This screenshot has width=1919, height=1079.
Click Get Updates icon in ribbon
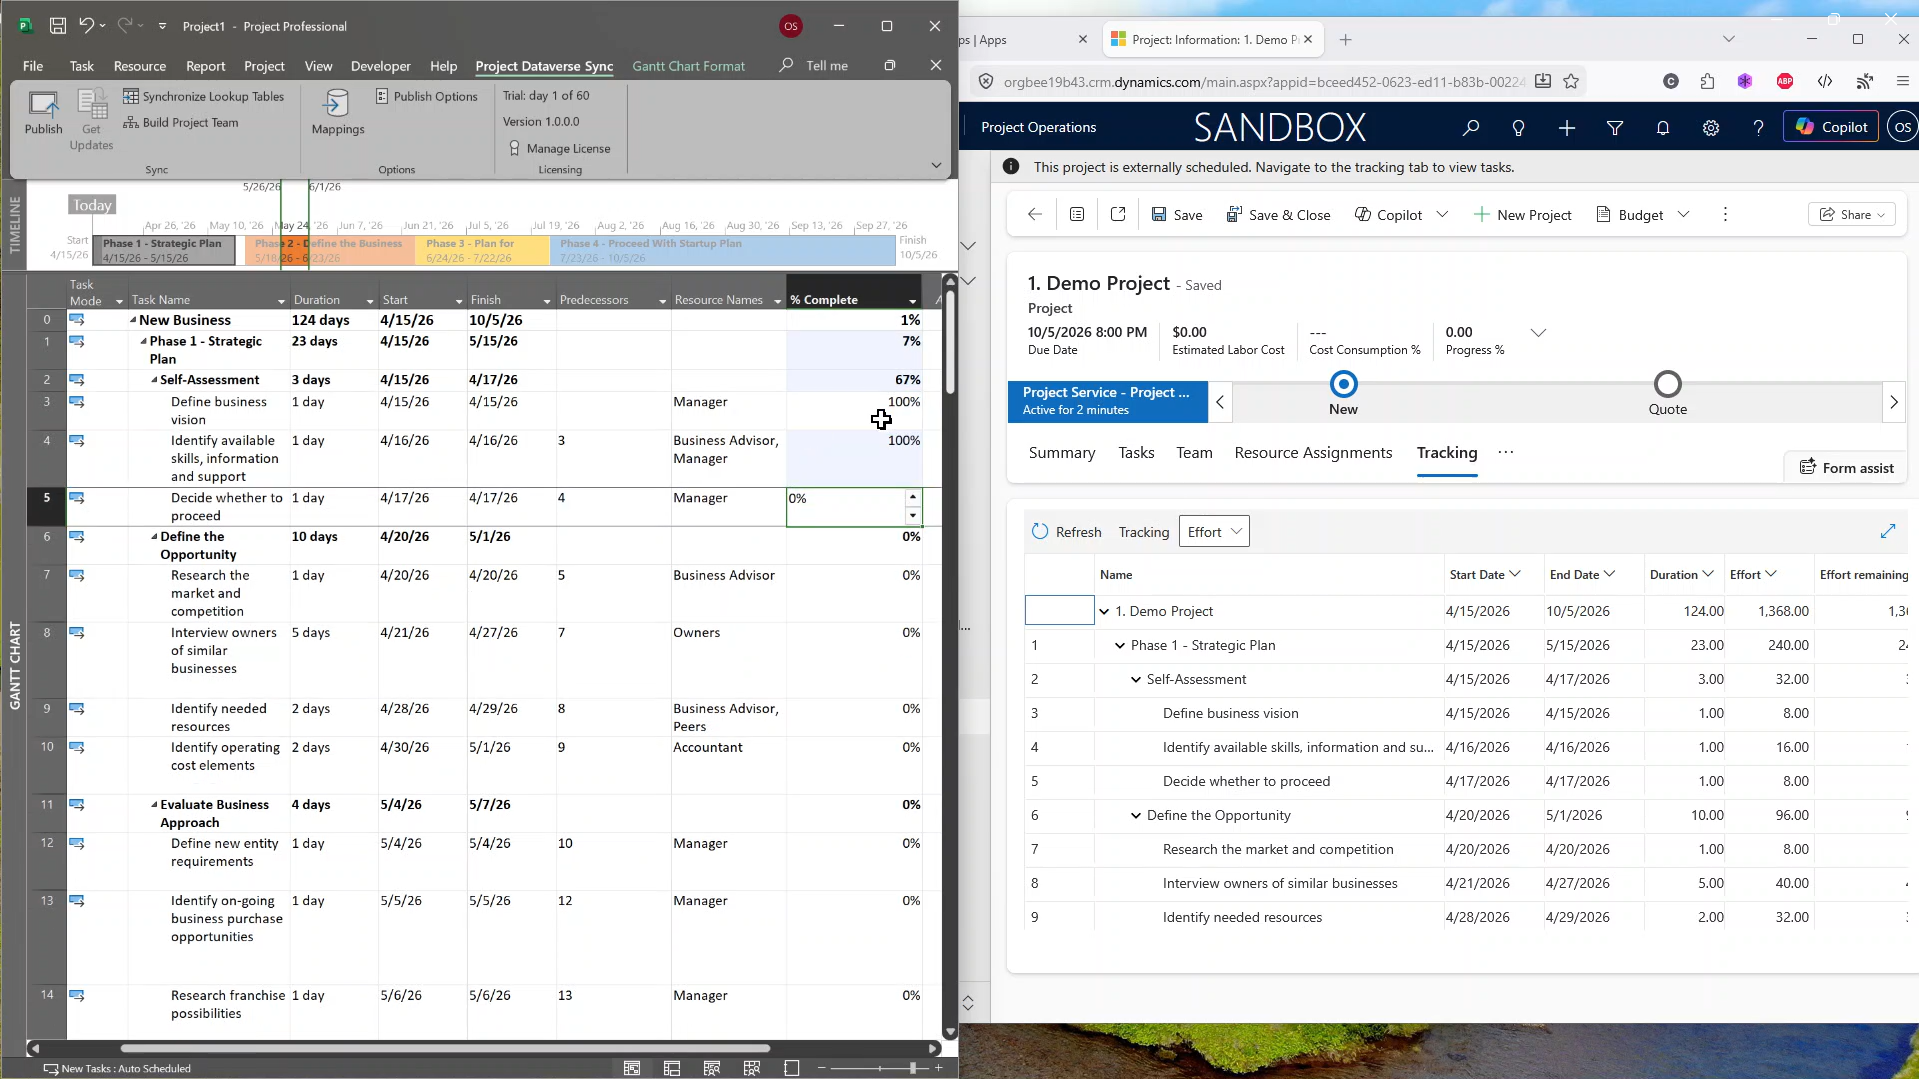coord(91,120)
